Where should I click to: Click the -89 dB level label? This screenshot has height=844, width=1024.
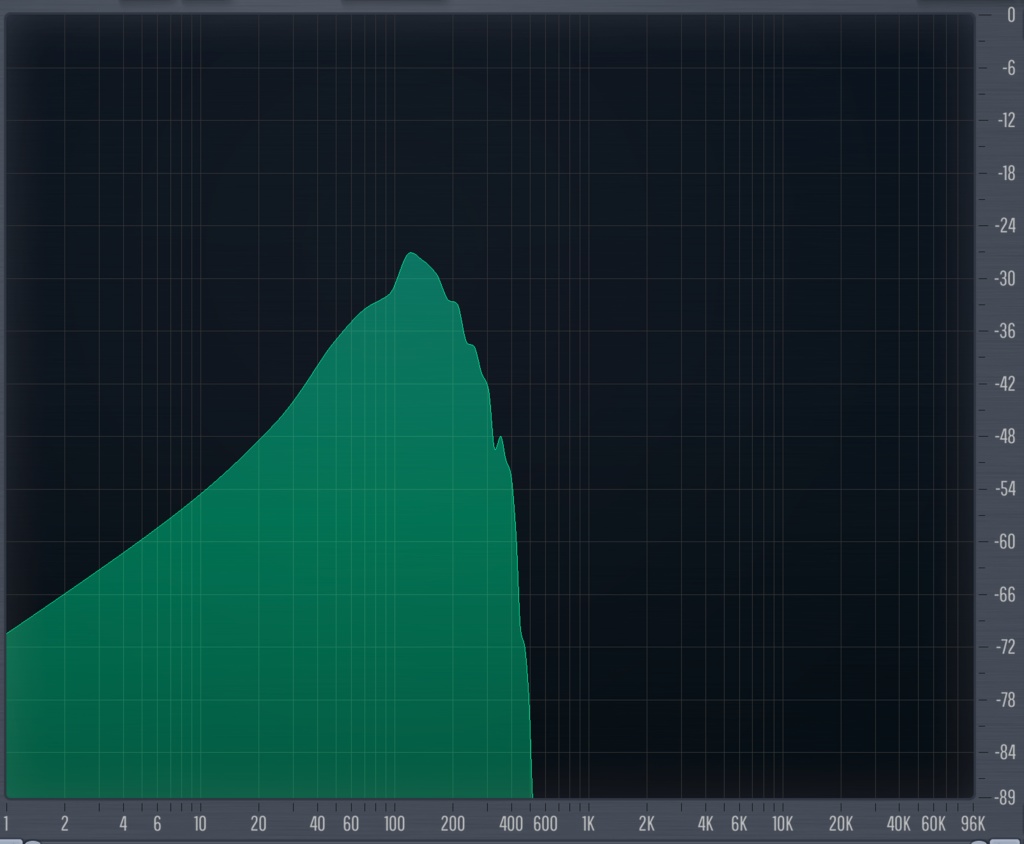(1006, 797)
